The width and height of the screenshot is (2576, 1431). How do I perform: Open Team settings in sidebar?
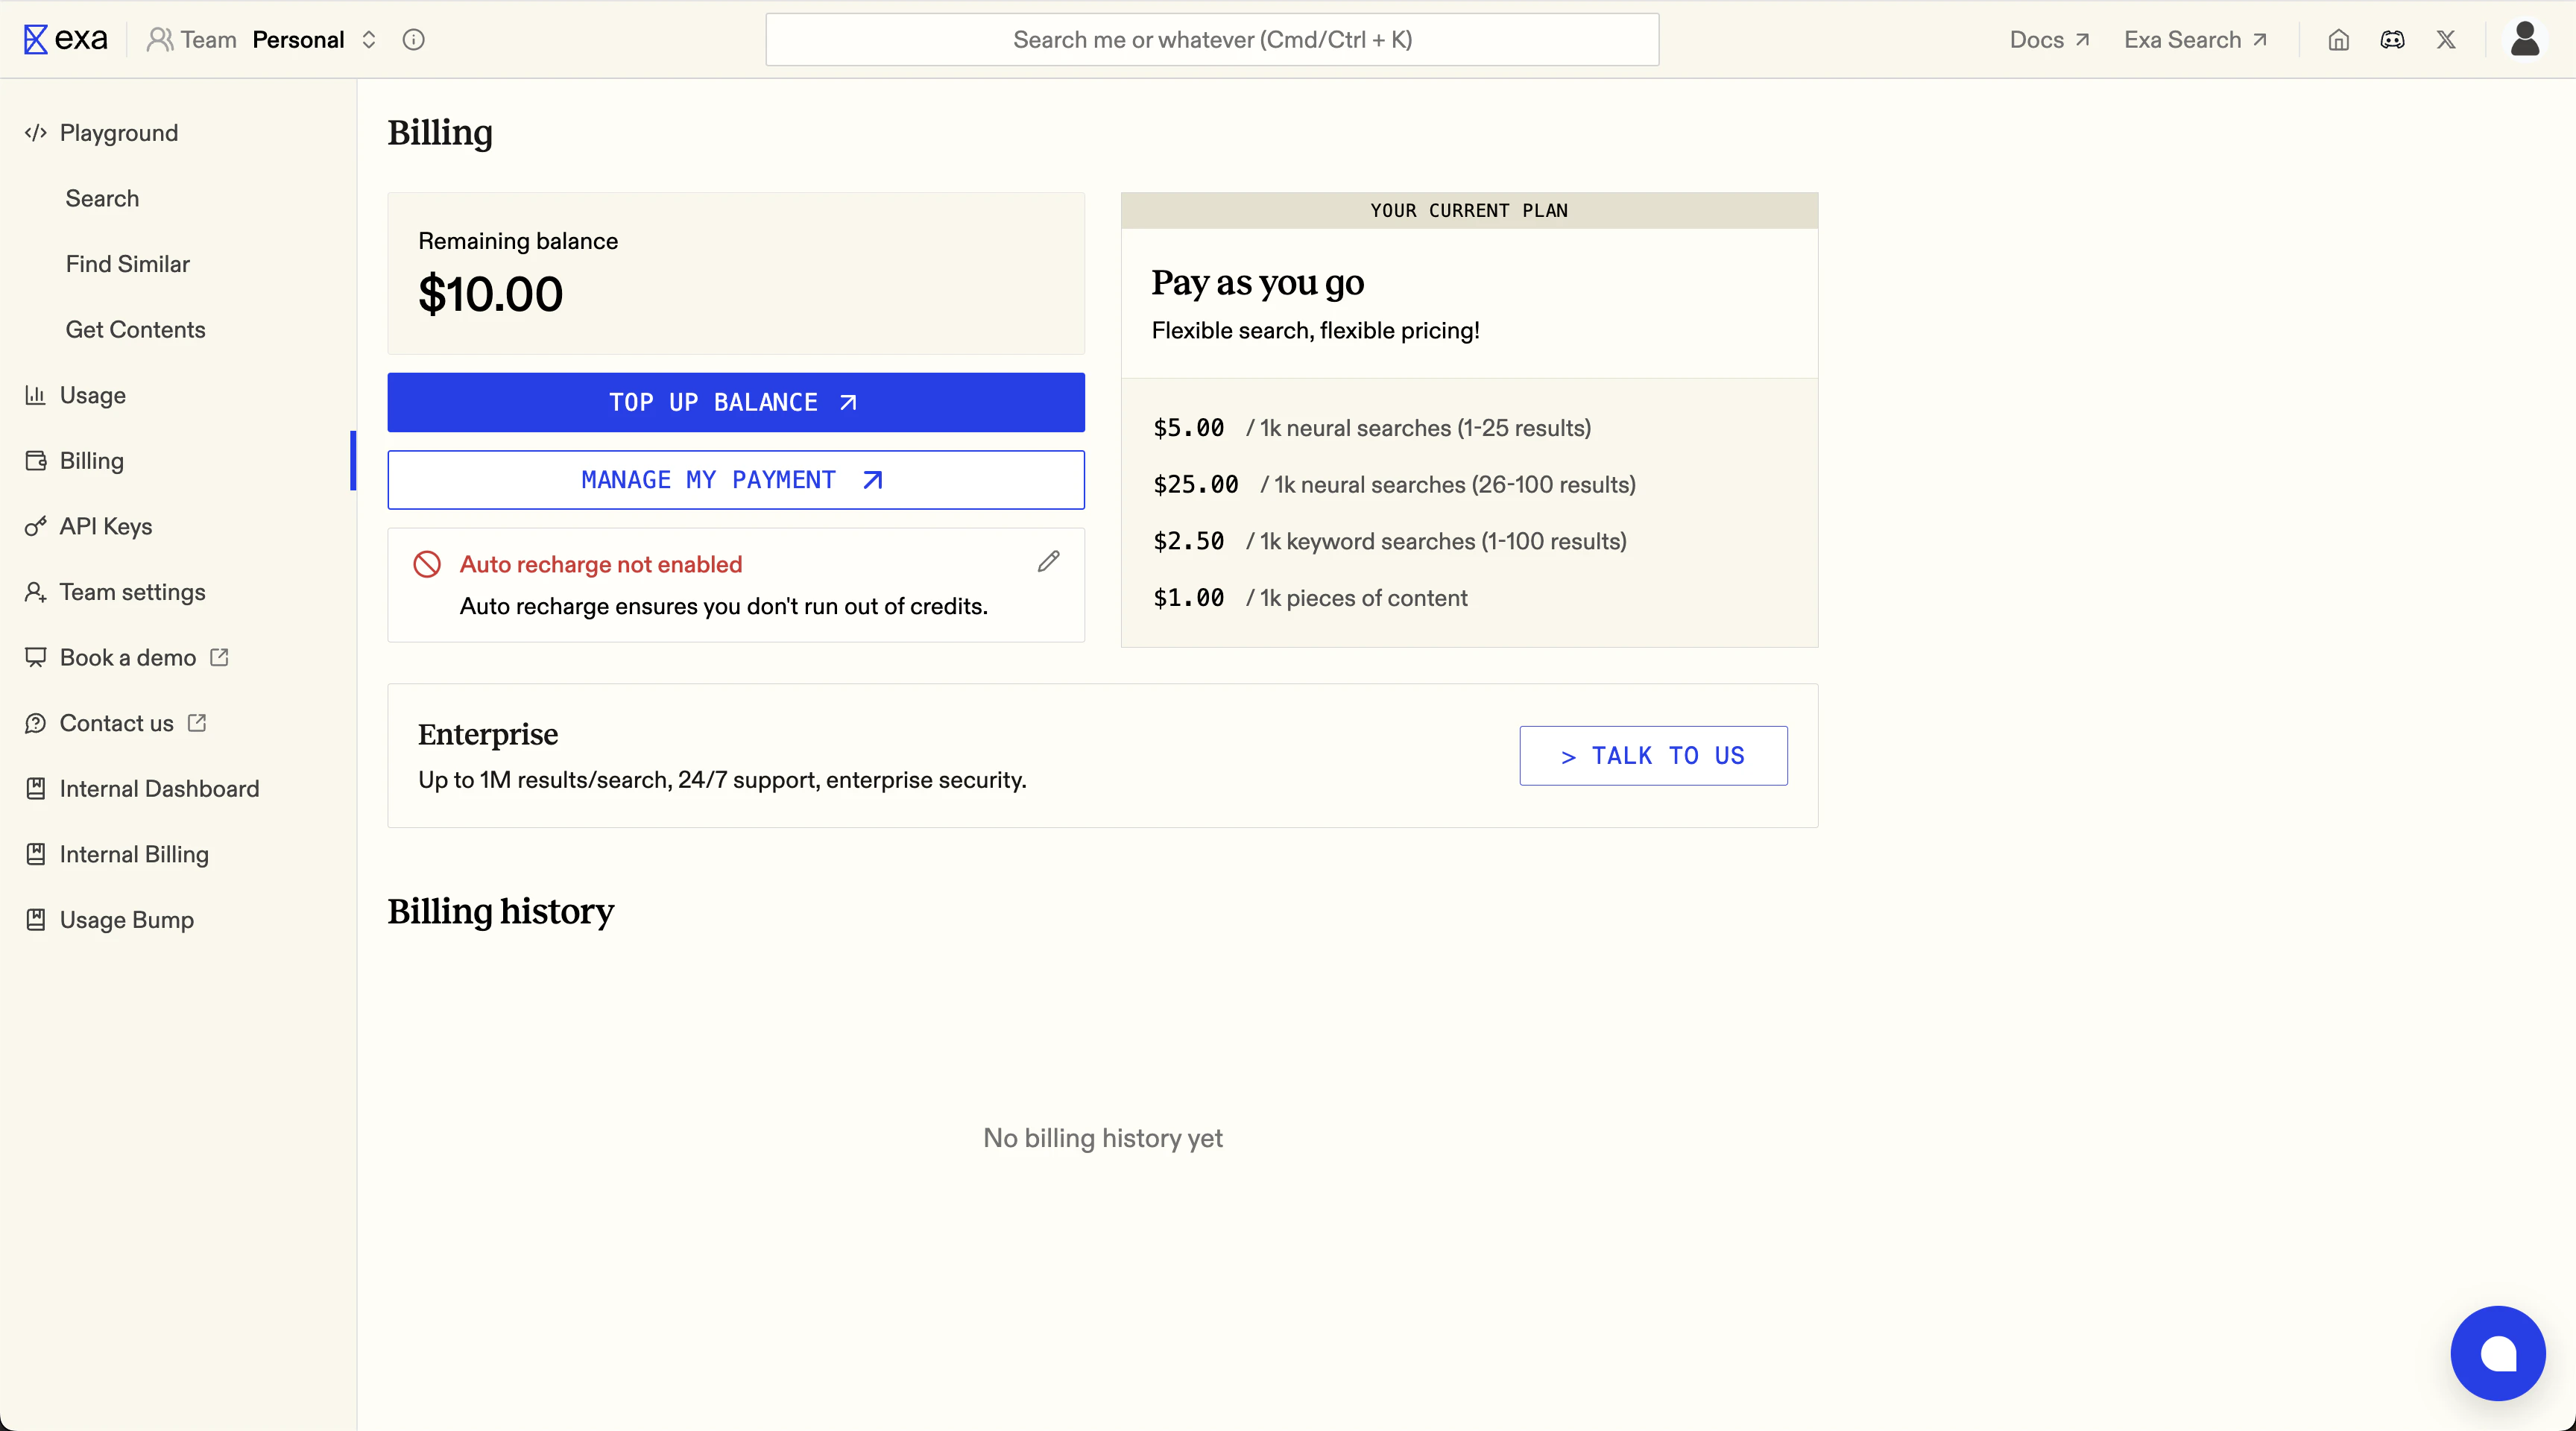(x=132, y=592)
